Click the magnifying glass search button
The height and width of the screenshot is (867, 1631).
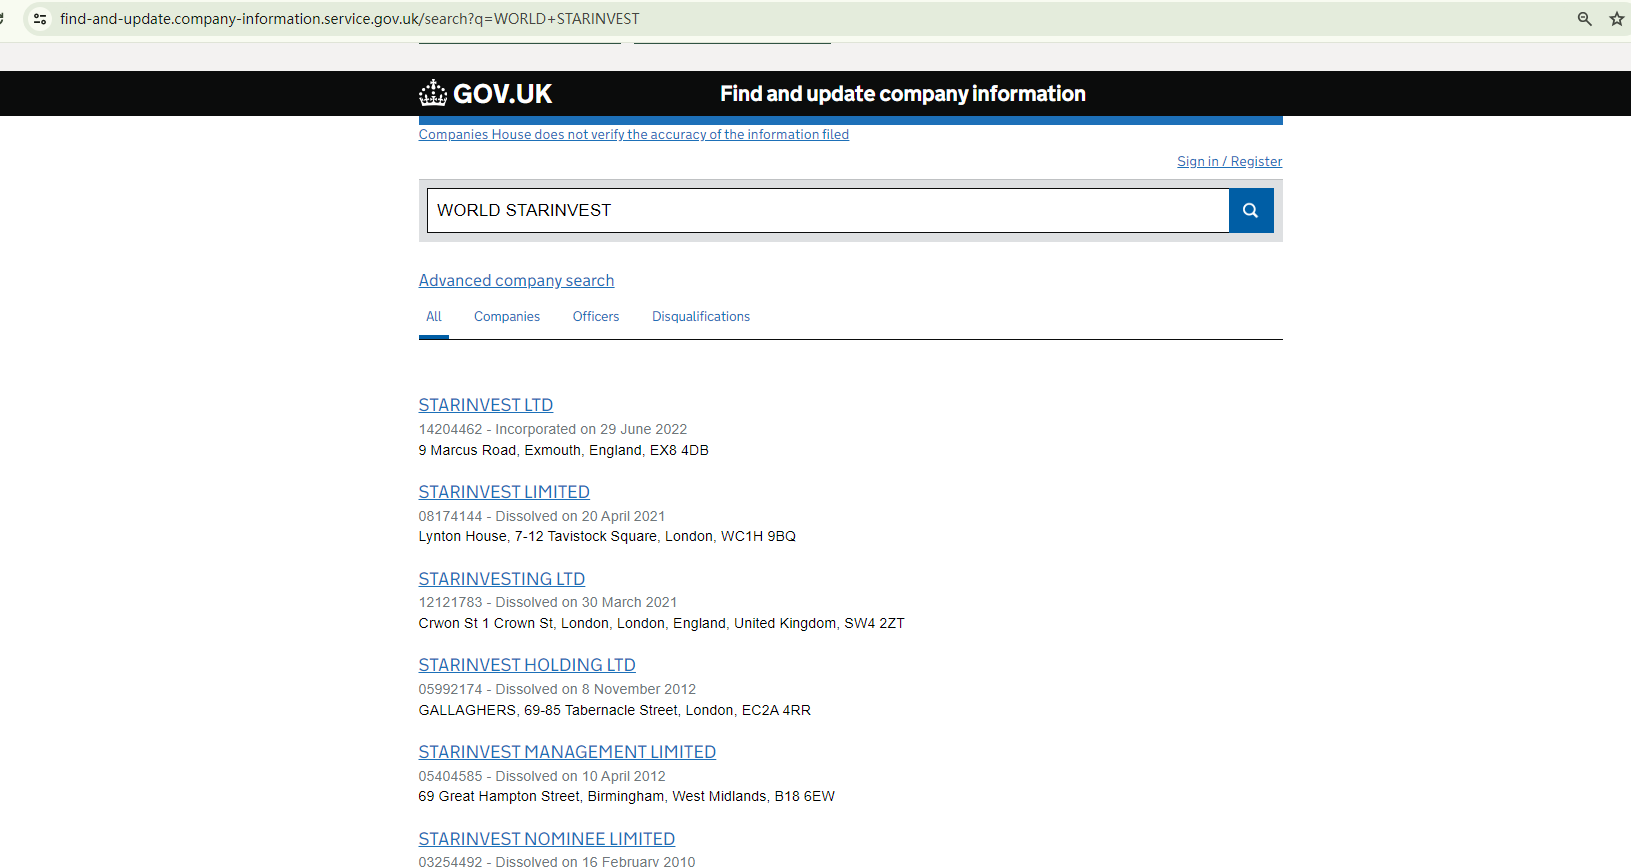(1250, 211)
